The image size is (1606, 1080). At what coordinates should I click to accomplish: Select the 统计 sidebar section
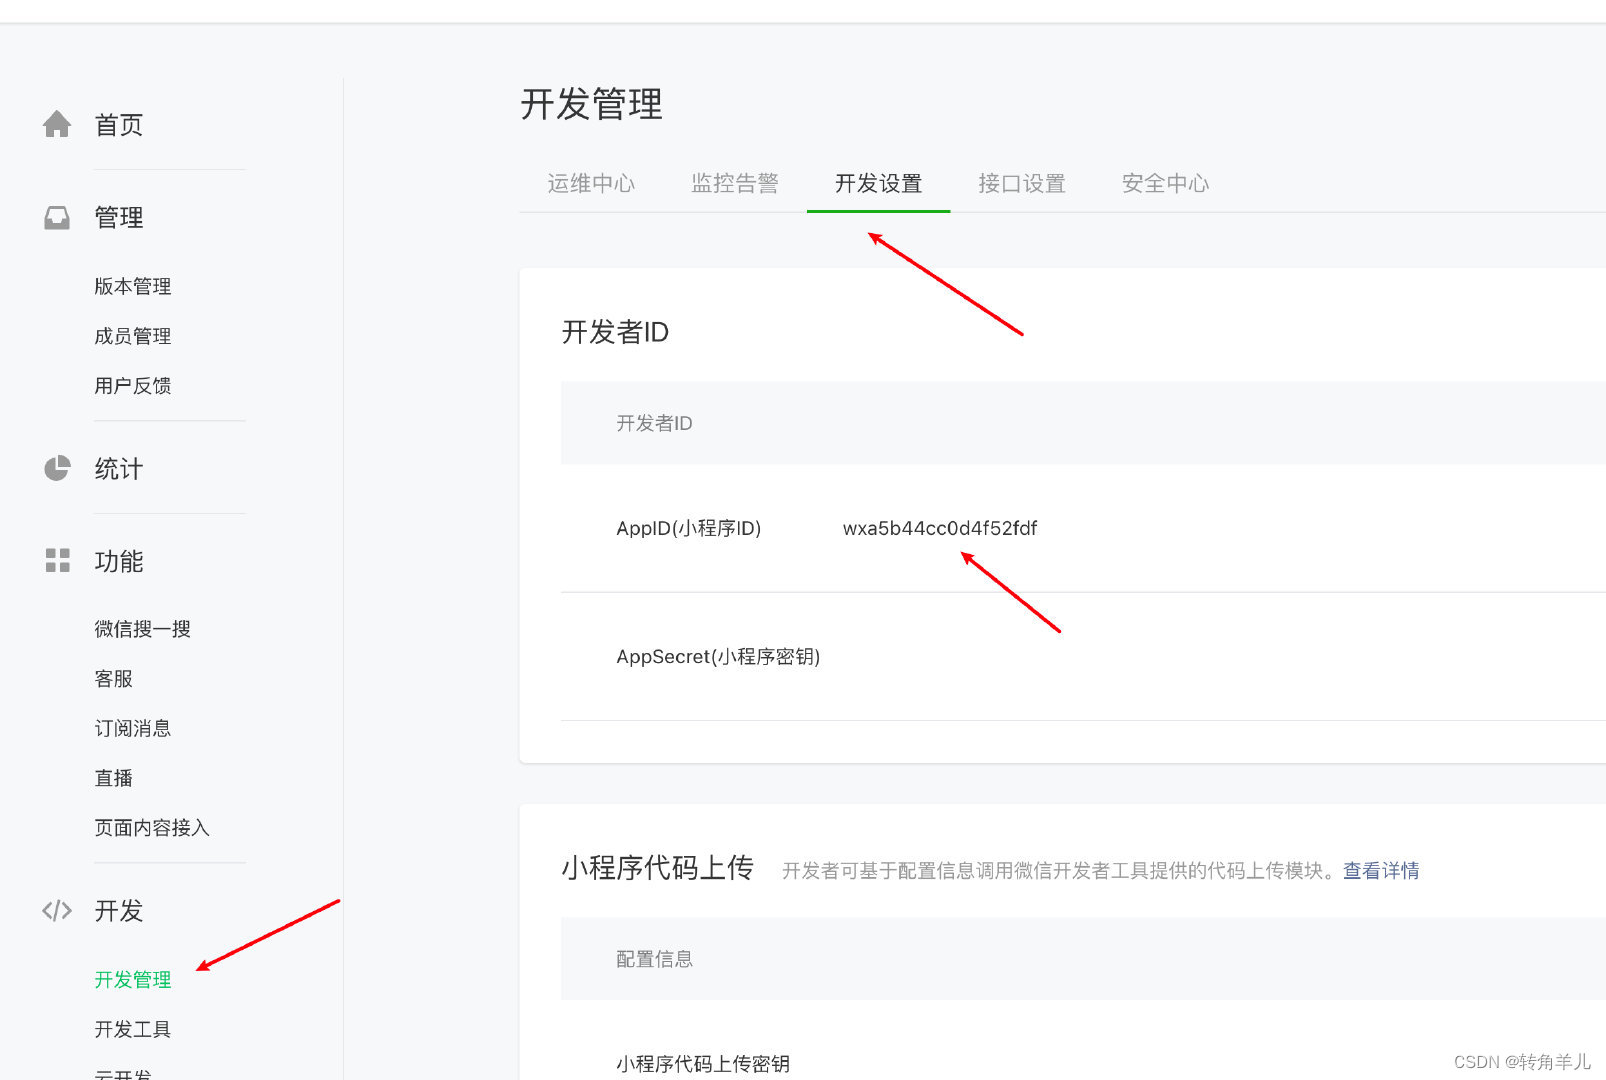[119, 468]
